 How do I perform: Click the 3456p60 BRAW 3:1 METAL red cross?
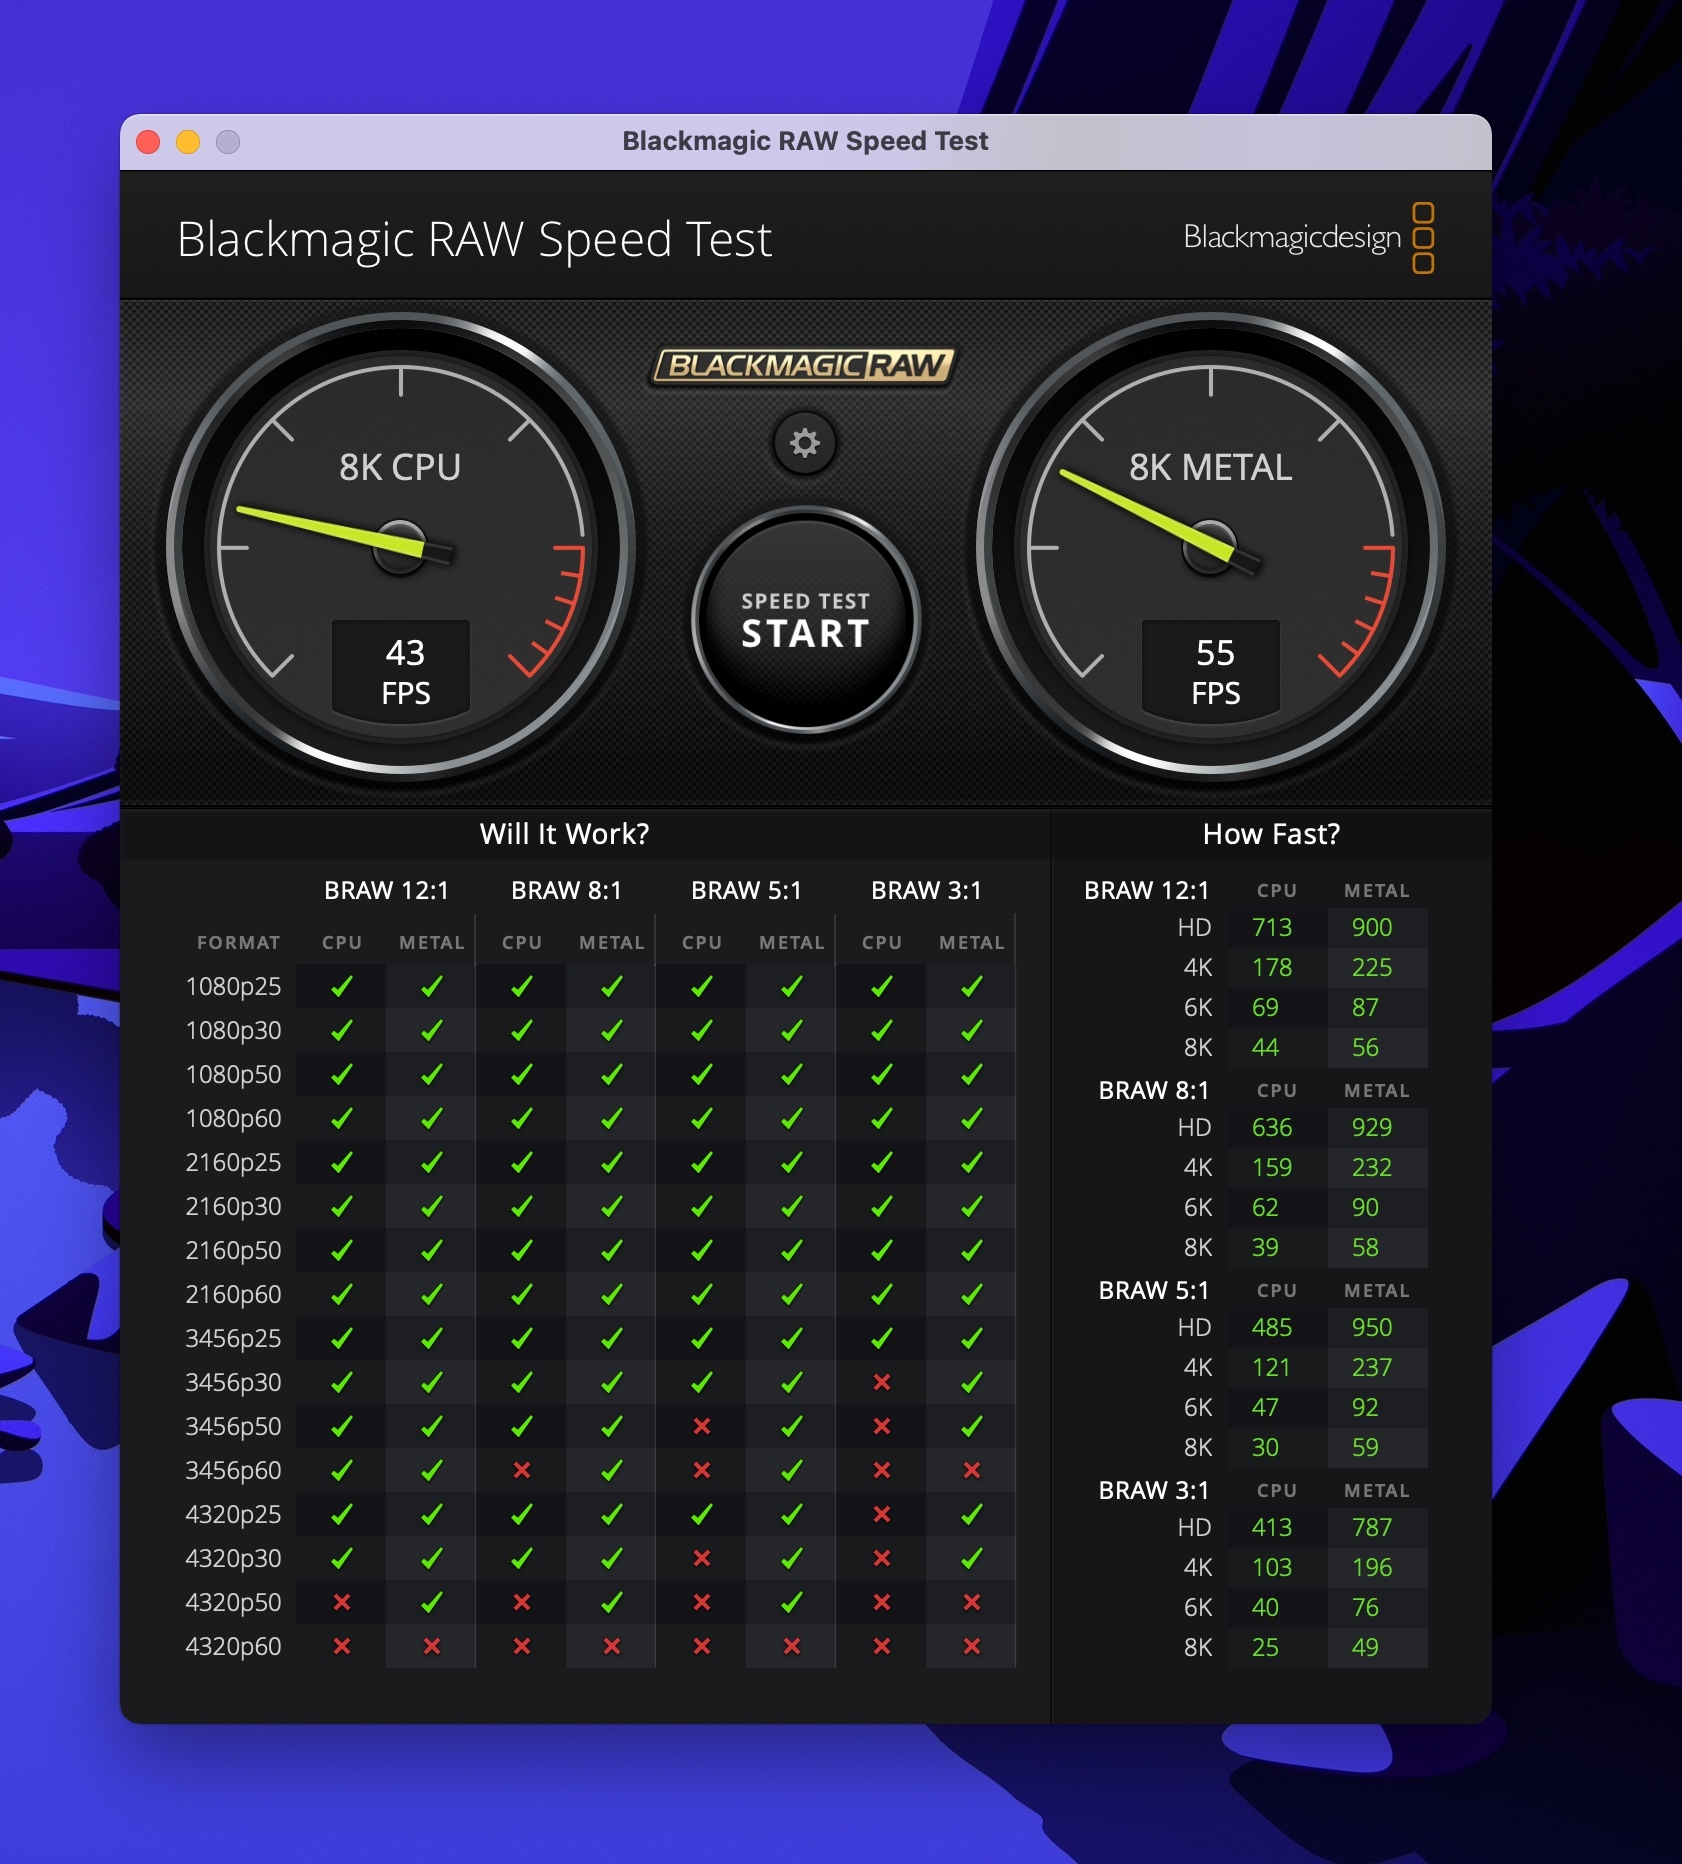click(x=971, y=1470)
